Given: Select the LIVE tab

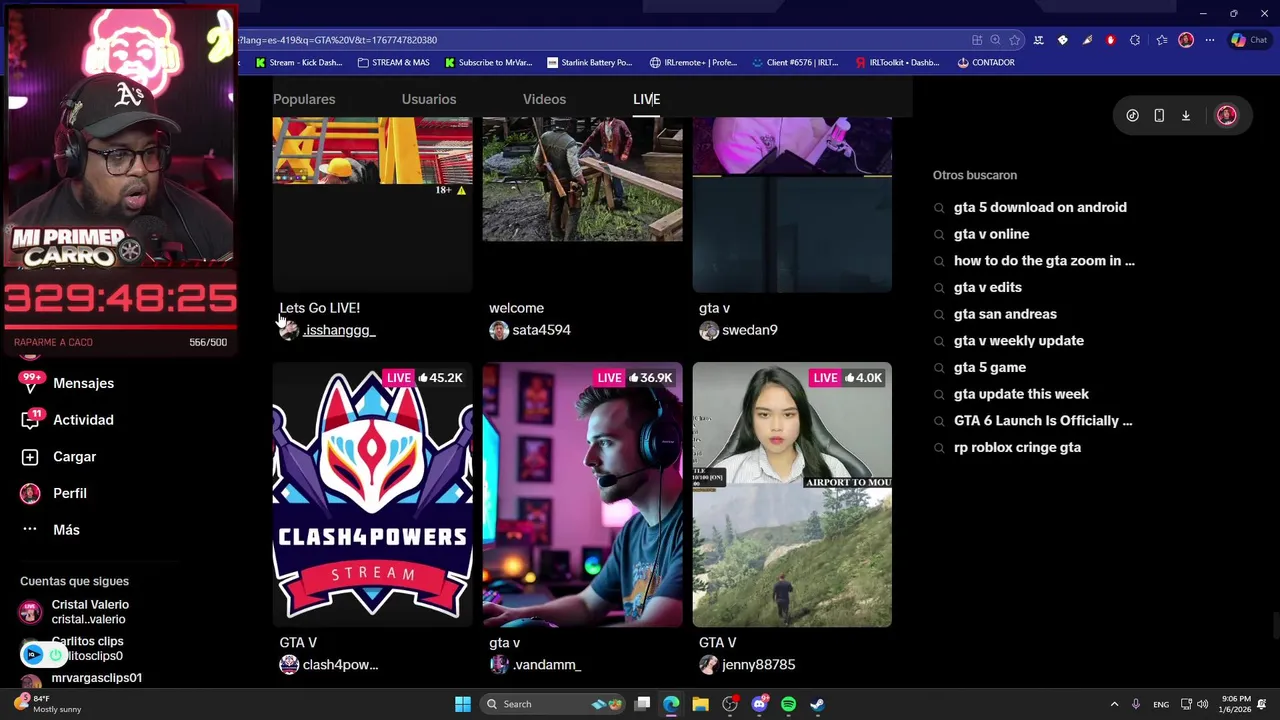Looking at the screenshot, I should point(646,99).
